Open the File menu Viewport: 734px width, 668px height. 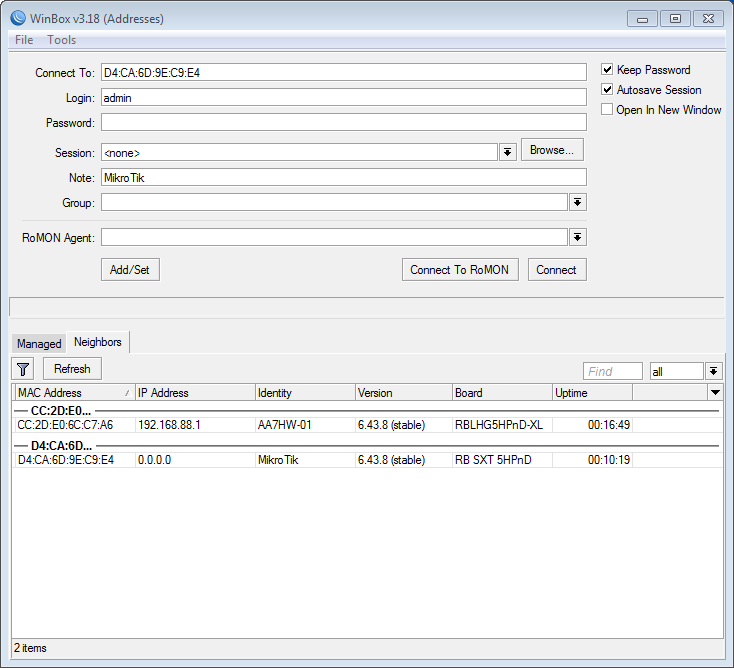(x=24, y=40)
